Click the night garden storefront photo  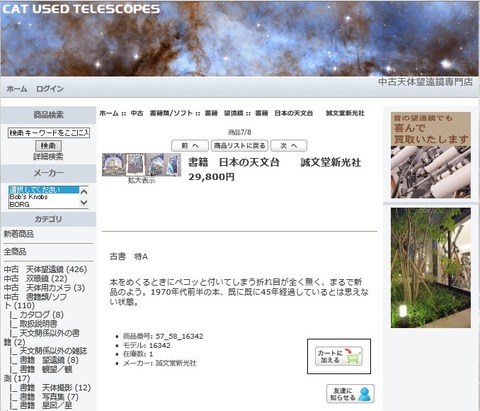(x=431, y=268)
